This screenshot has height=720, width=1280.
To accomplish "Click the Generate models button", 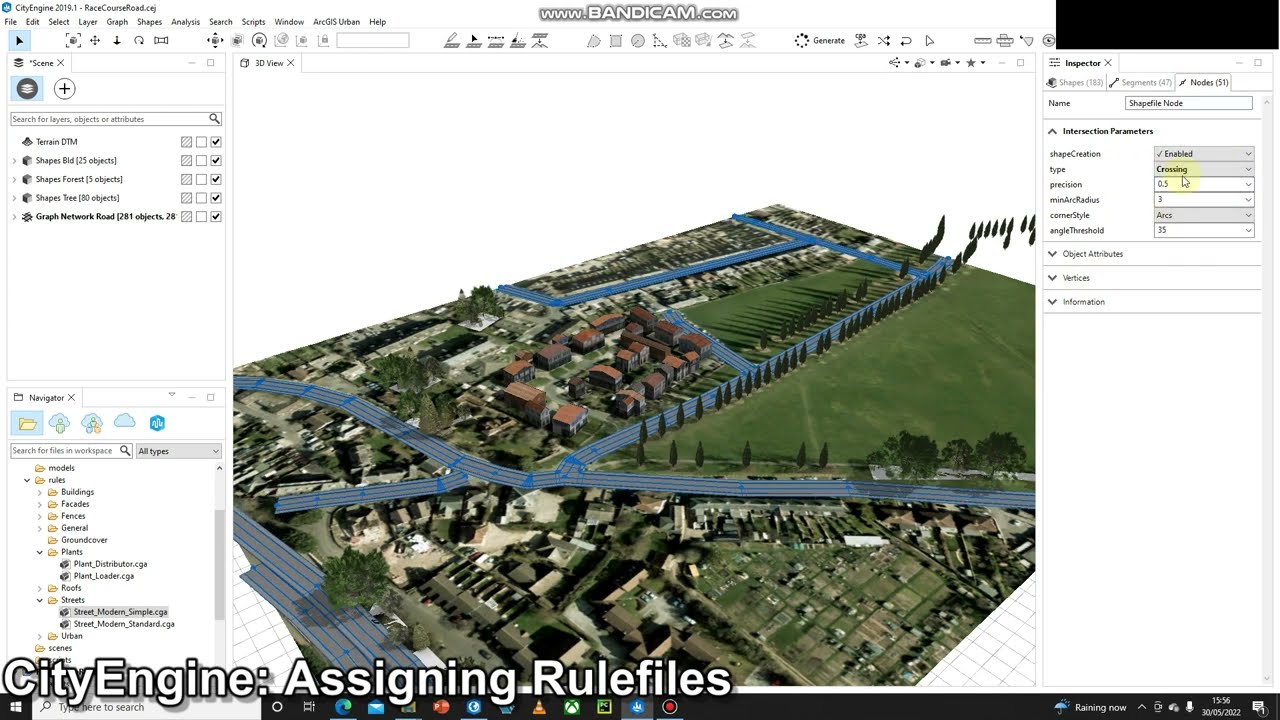I will pyautogui.click(x=820, y=41).
